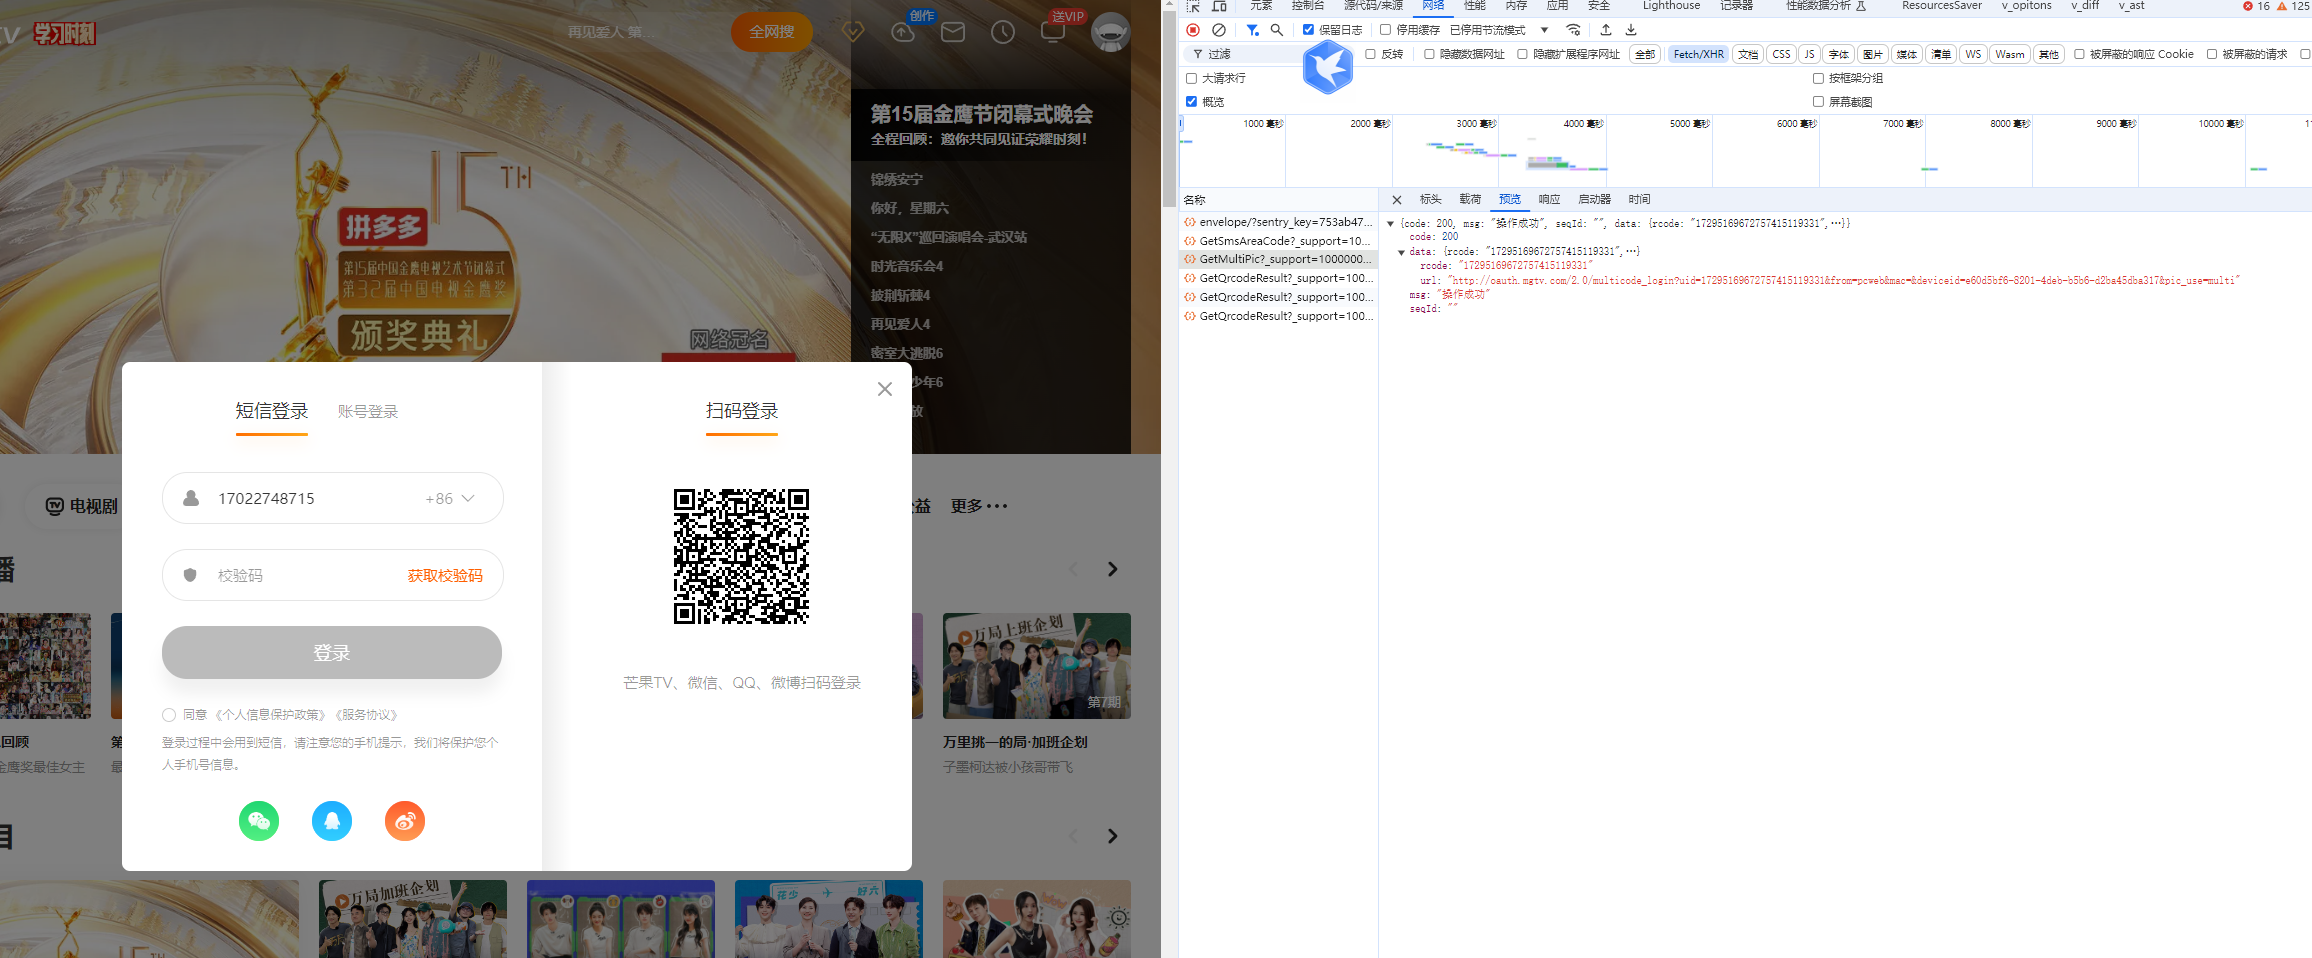The height and width of the screenshot is (958, 2312).
Task: Click the phone number input field
Action: click(332, 498)
